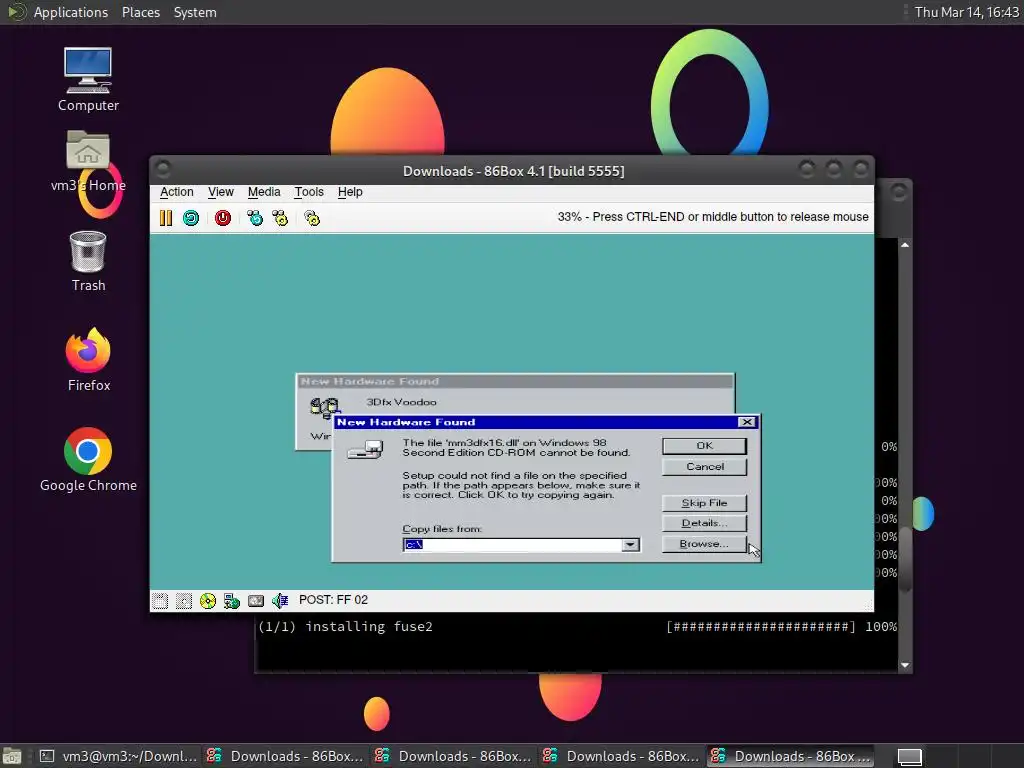Switch to vm3@vm3 terminal taskbar item
This screenshot has width=1024, height=768.
118,756
